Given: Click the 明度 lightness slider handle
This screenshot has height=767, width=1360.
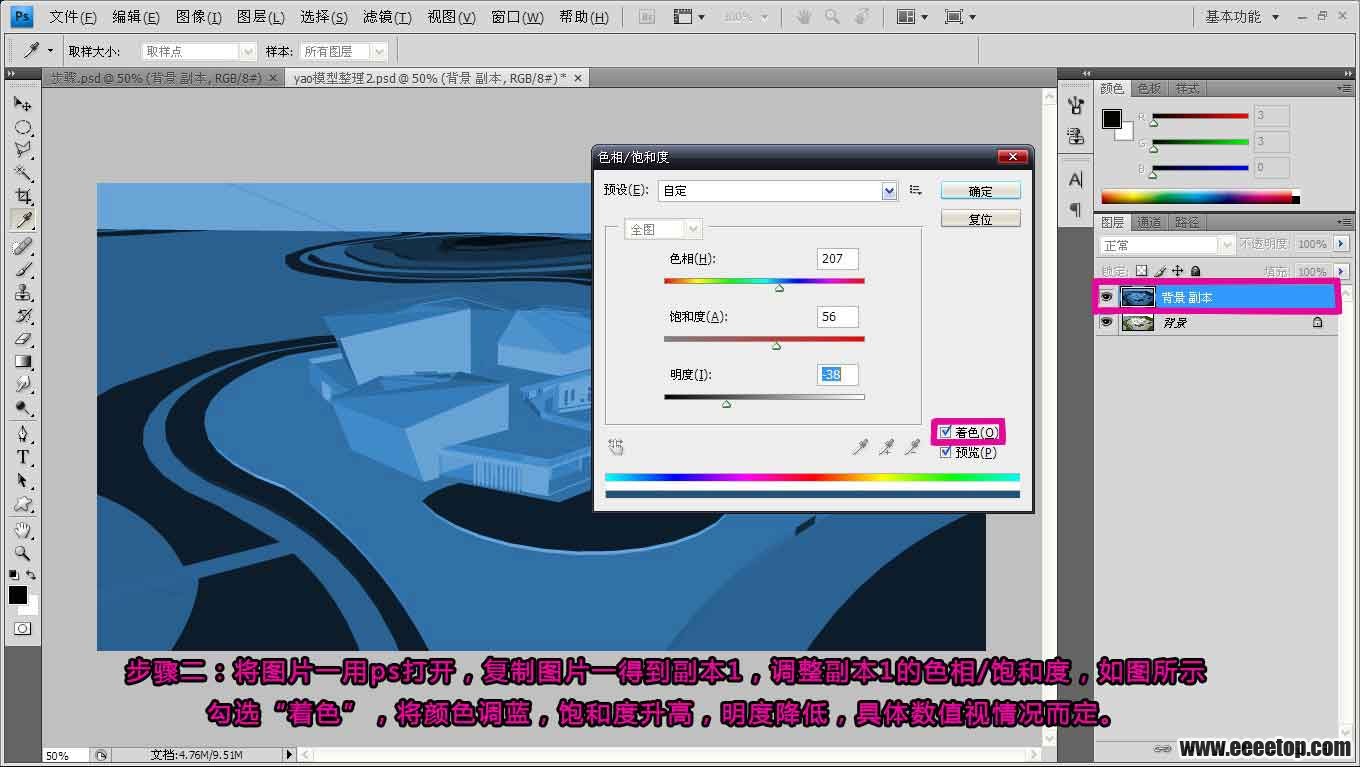Looking at the screenshot, I should (726, 404).
